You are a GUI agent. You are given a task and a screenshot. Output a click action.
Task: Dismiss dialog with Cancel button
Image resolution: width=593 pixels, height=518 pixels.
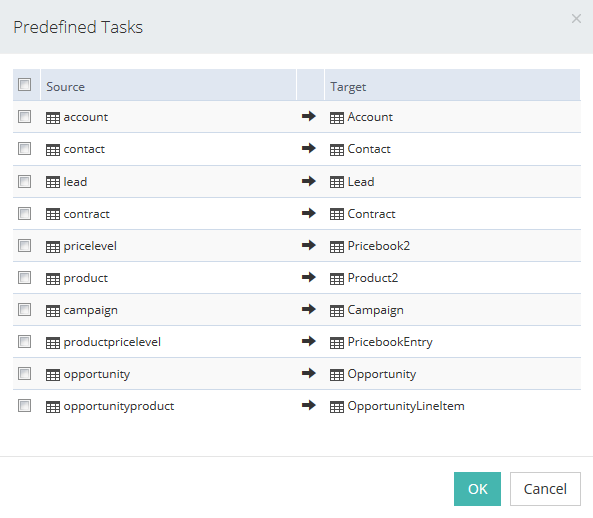pyautogui.click(x=545, y=489)
